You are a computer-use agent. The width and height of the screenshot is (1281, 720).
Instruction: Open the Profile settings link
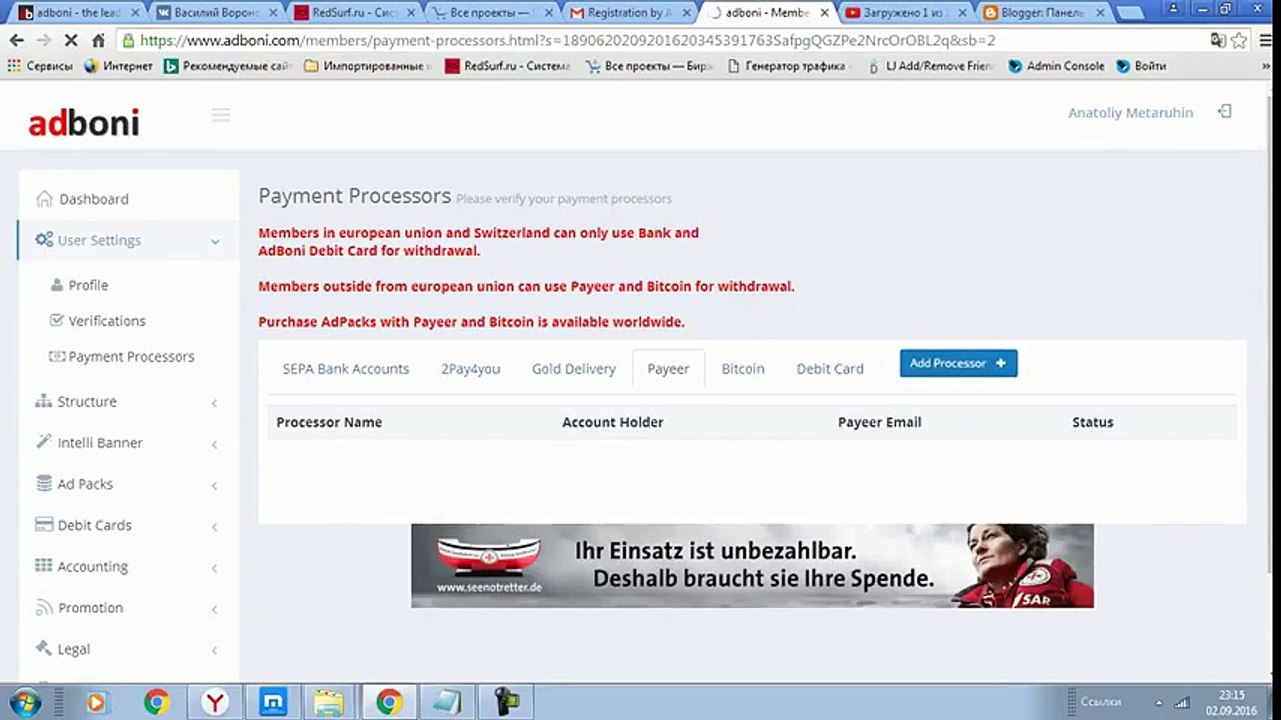(88, 285)
